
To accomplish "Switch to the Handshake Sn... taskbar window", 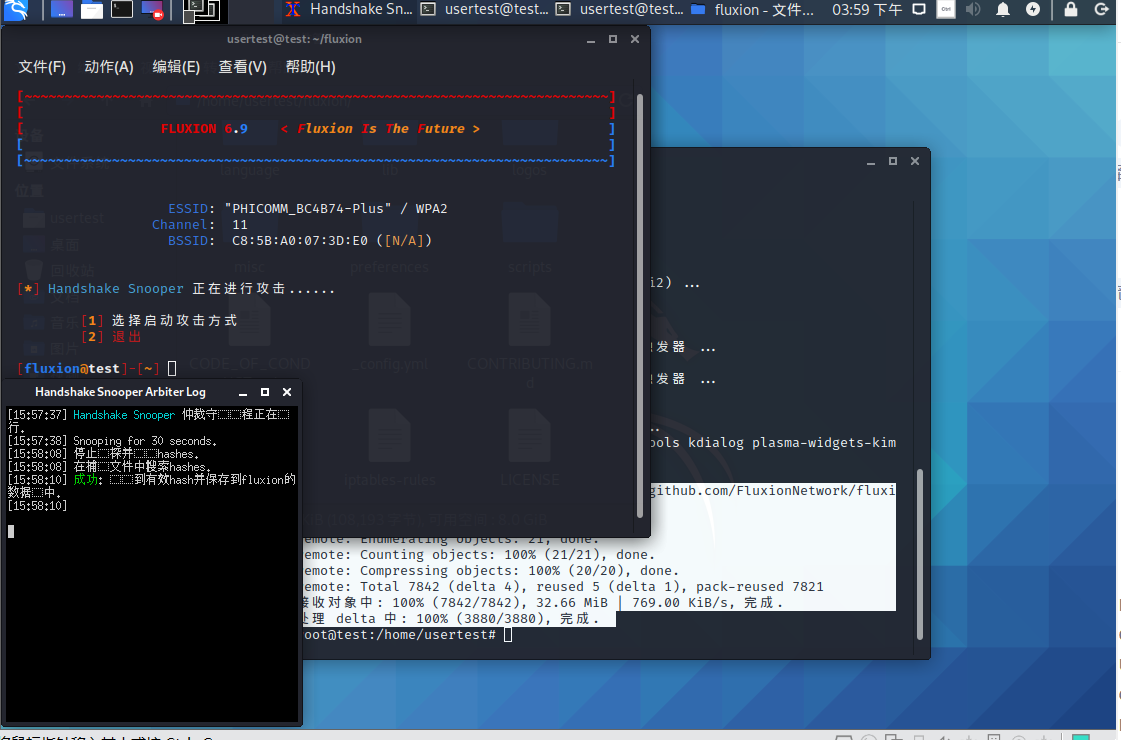I will click(x=350, y=9).
